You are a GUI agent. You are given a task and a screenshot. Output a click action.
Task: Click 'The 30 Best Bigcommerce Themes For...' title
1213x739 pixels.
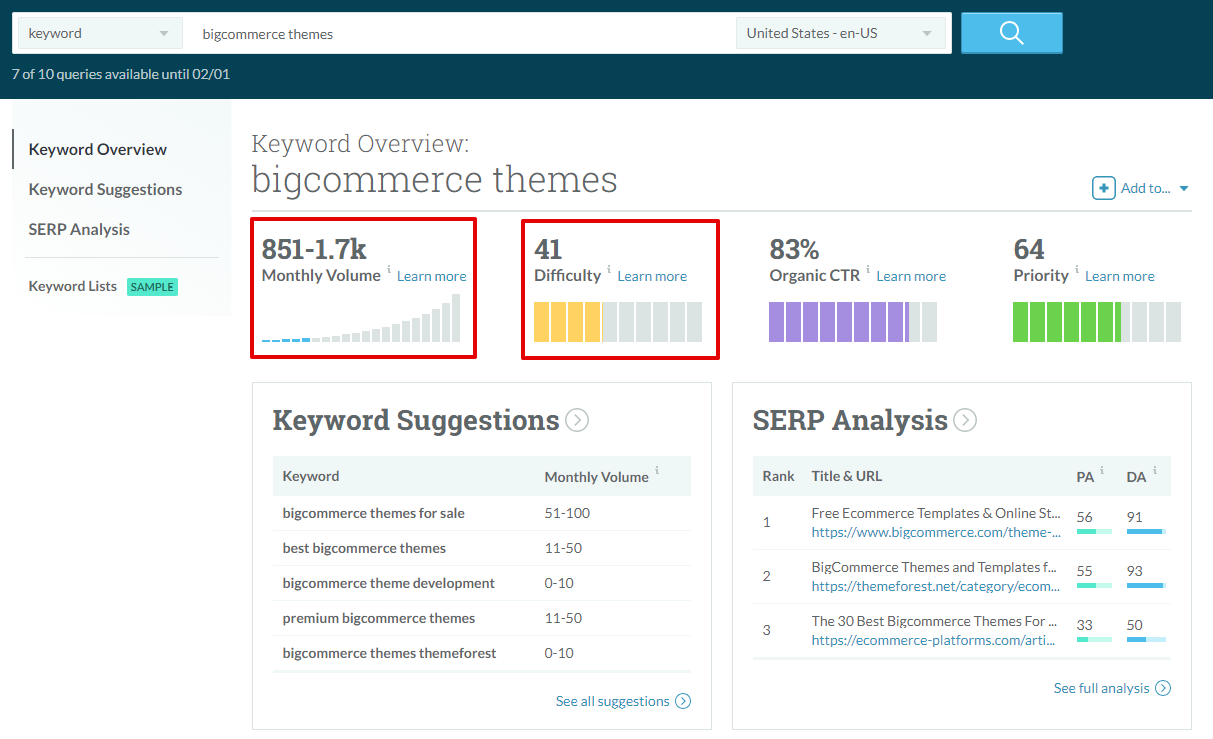(935, 621)
